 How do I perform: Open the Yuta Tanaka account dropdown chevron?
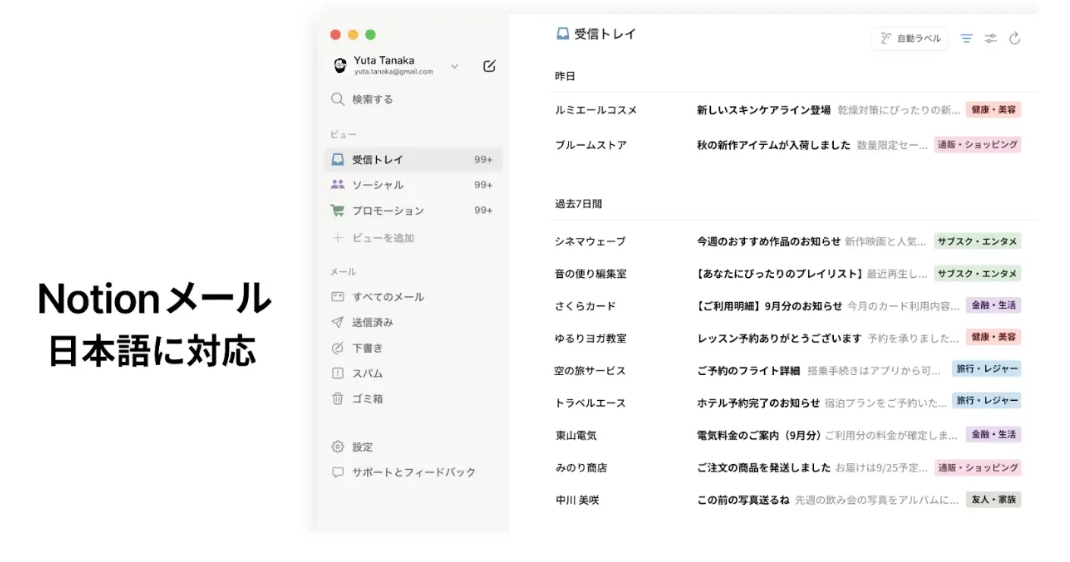click(x=454, y=66)
